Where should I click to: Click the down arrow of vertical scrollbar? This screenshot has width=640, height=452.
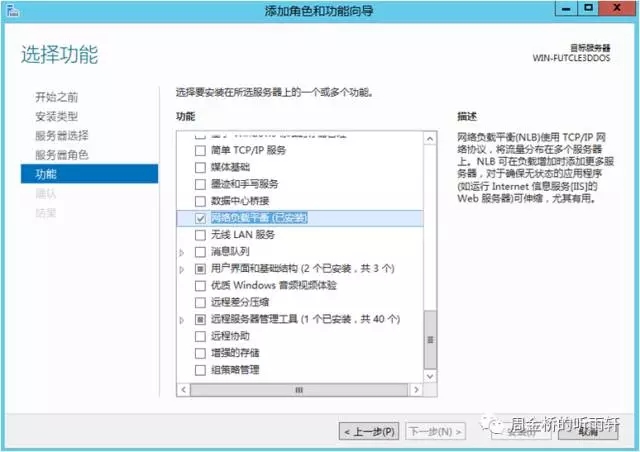[430, 376]
